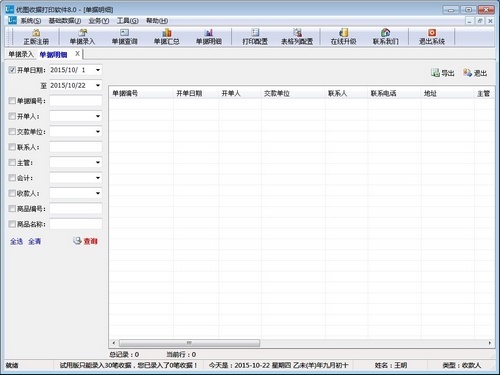This screenshot has height=375, width=500.
Task: Click the 联系电话 column header
Action: tap(394, 93)
